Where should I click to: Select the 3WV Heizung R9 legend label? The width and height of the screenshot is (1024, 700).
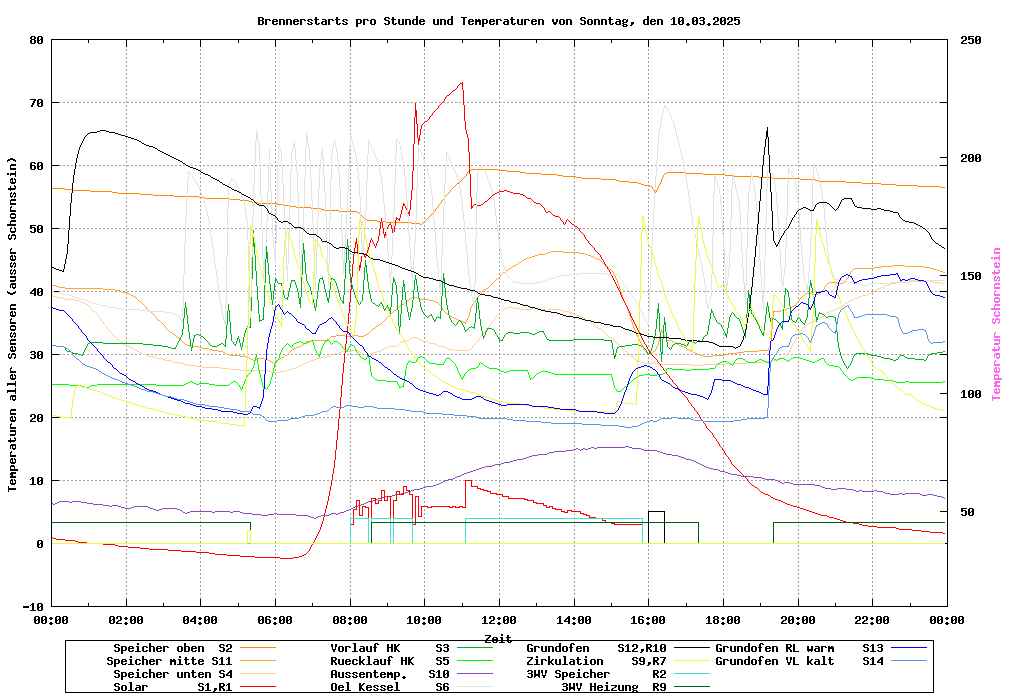pos(614,687)
